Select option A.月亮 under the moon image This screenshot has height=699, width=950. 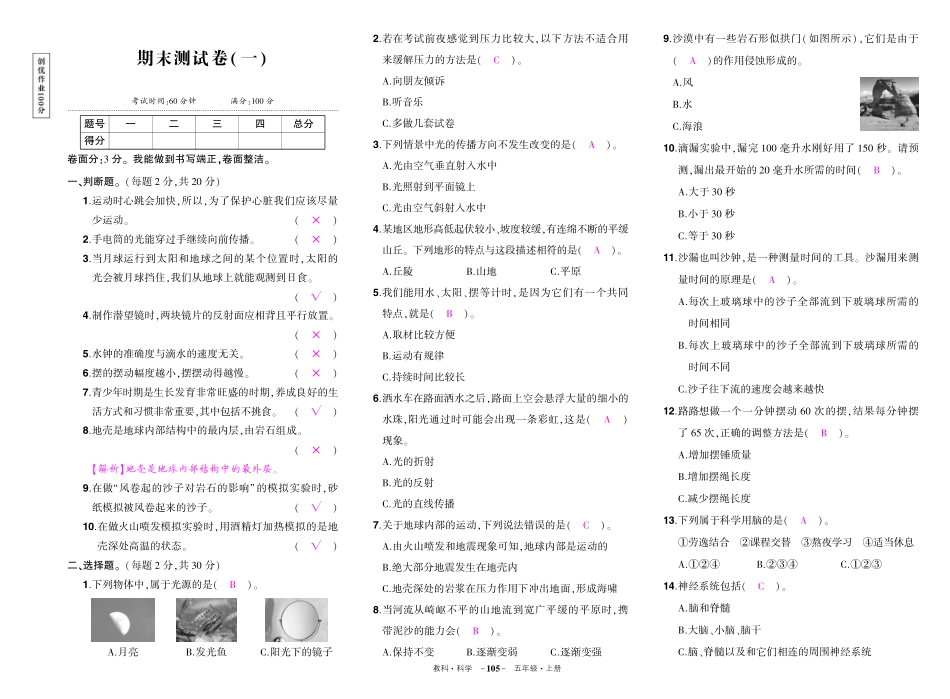tap(122, 652)
